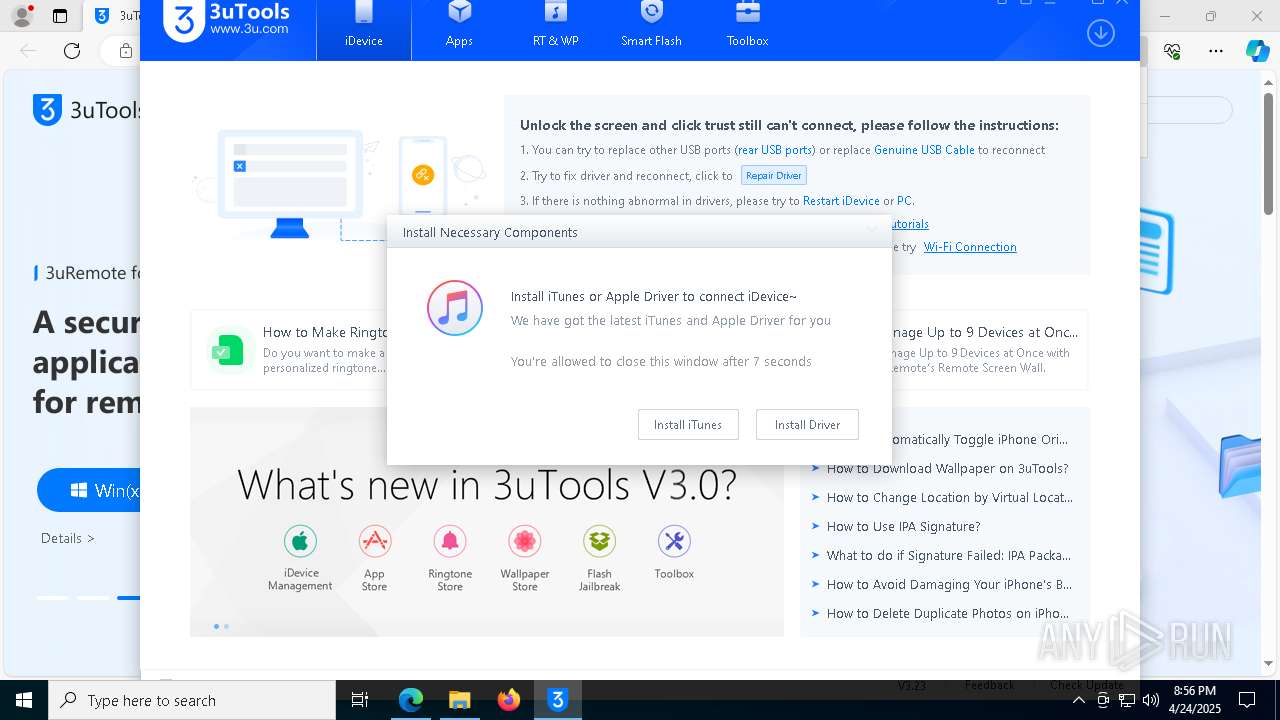Click the 3uTools taskbar icon
Viewport: 1280px width, 720px height.
tap(558, 700)
